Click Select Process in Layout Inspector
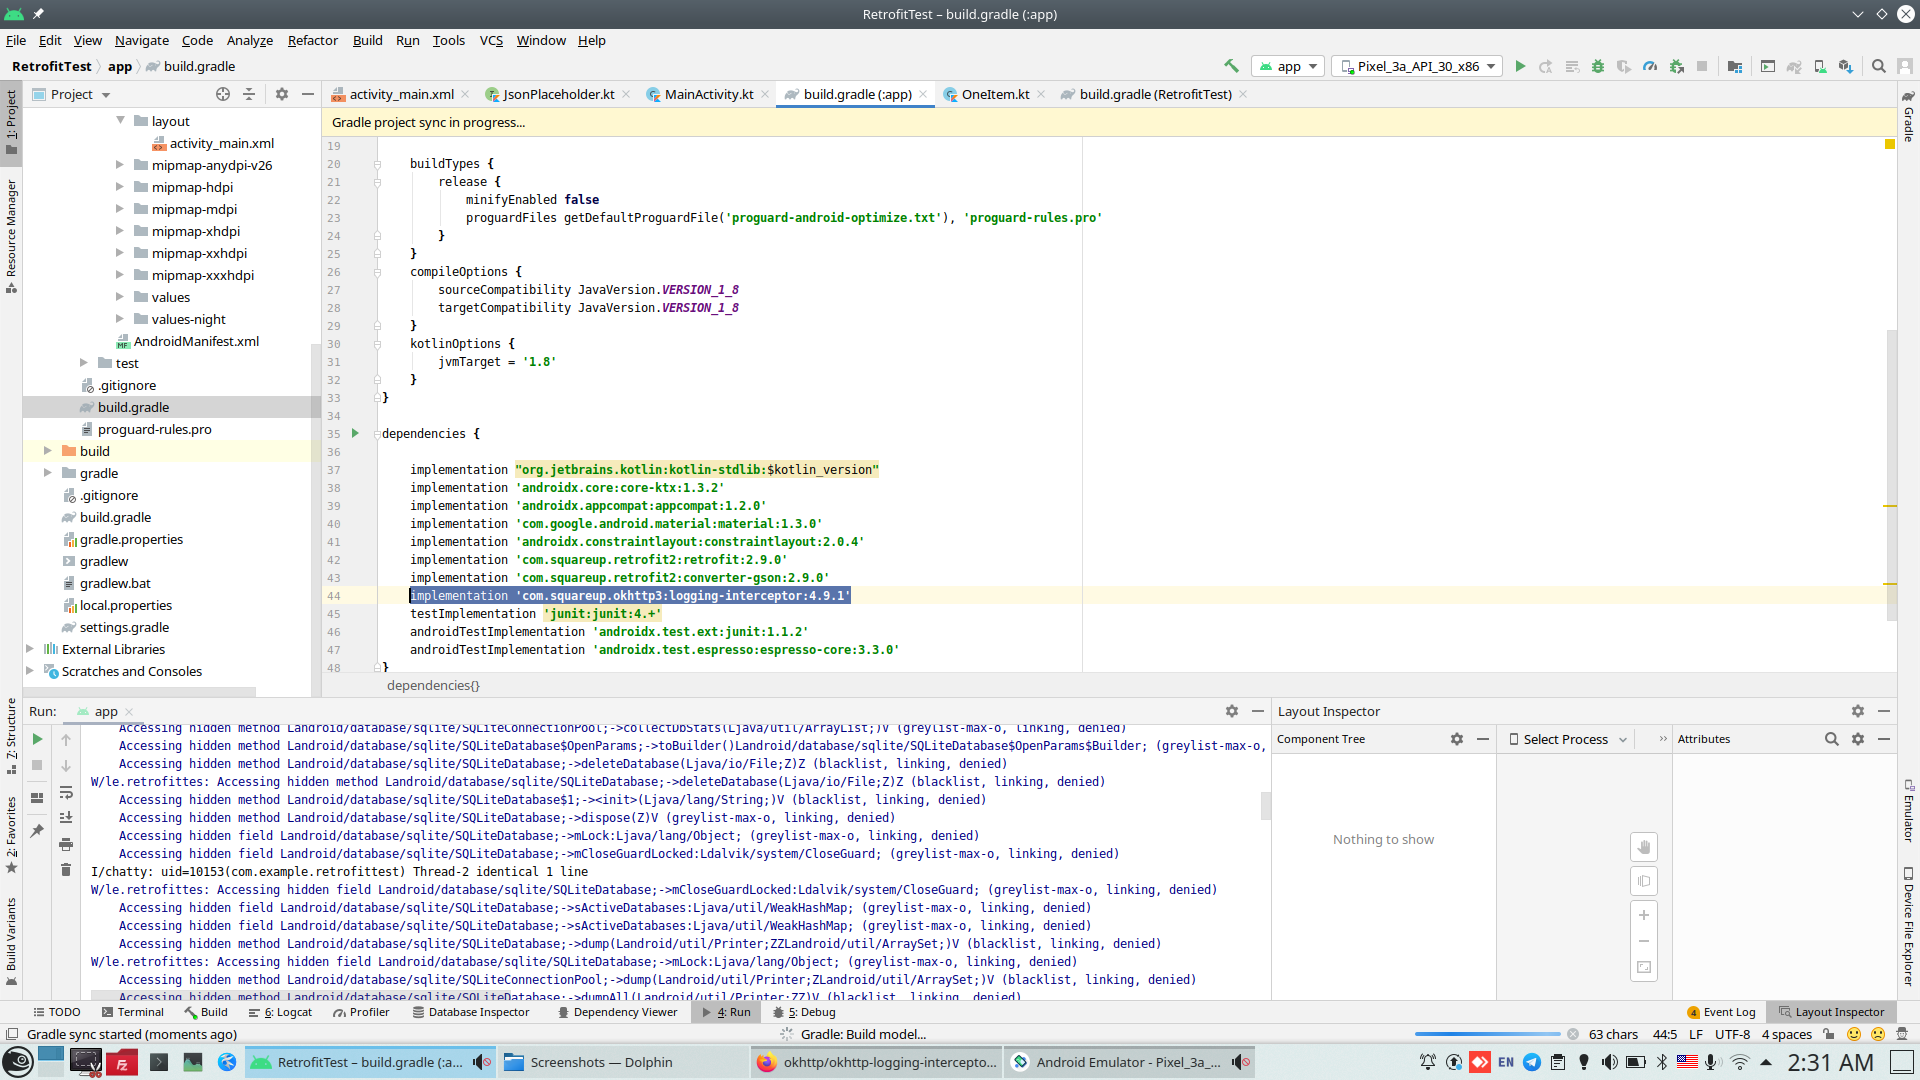 (x=1567, y=739)
